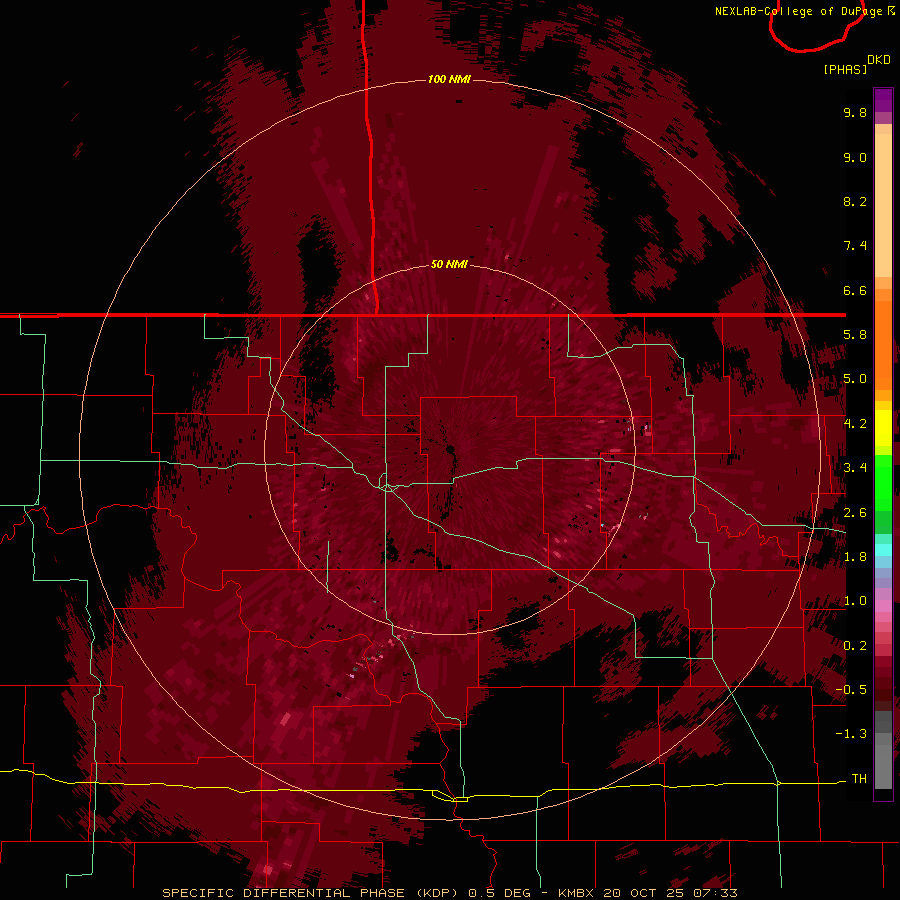
Task: Click the radar site center point
Action: (x=450, y=449)
